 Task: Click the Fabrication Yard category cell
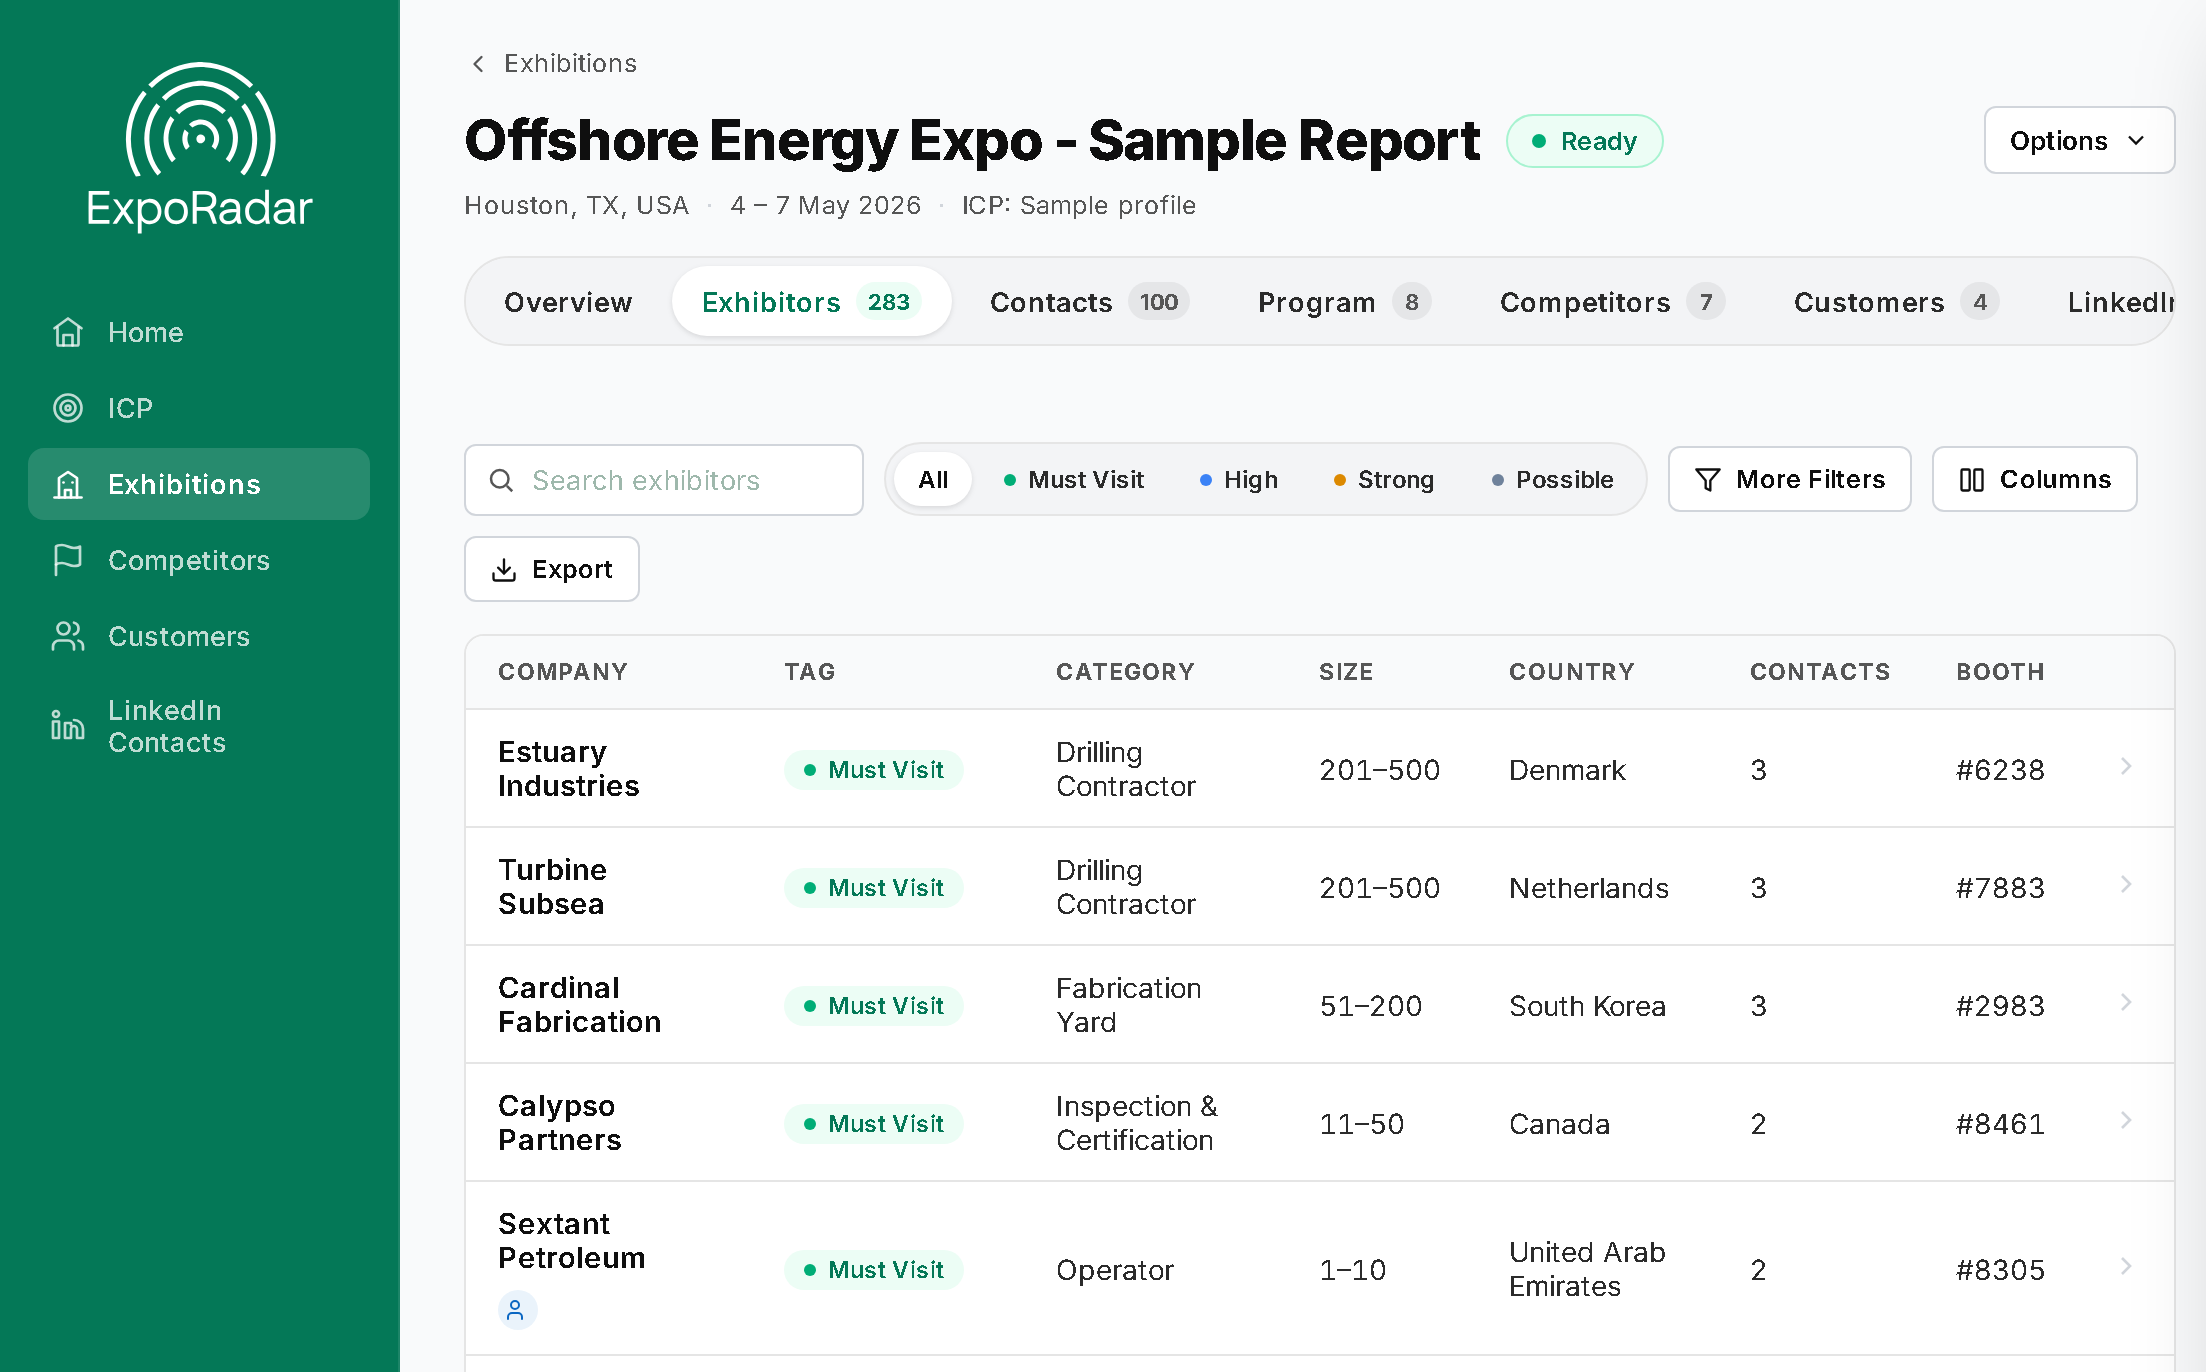1129,1005
